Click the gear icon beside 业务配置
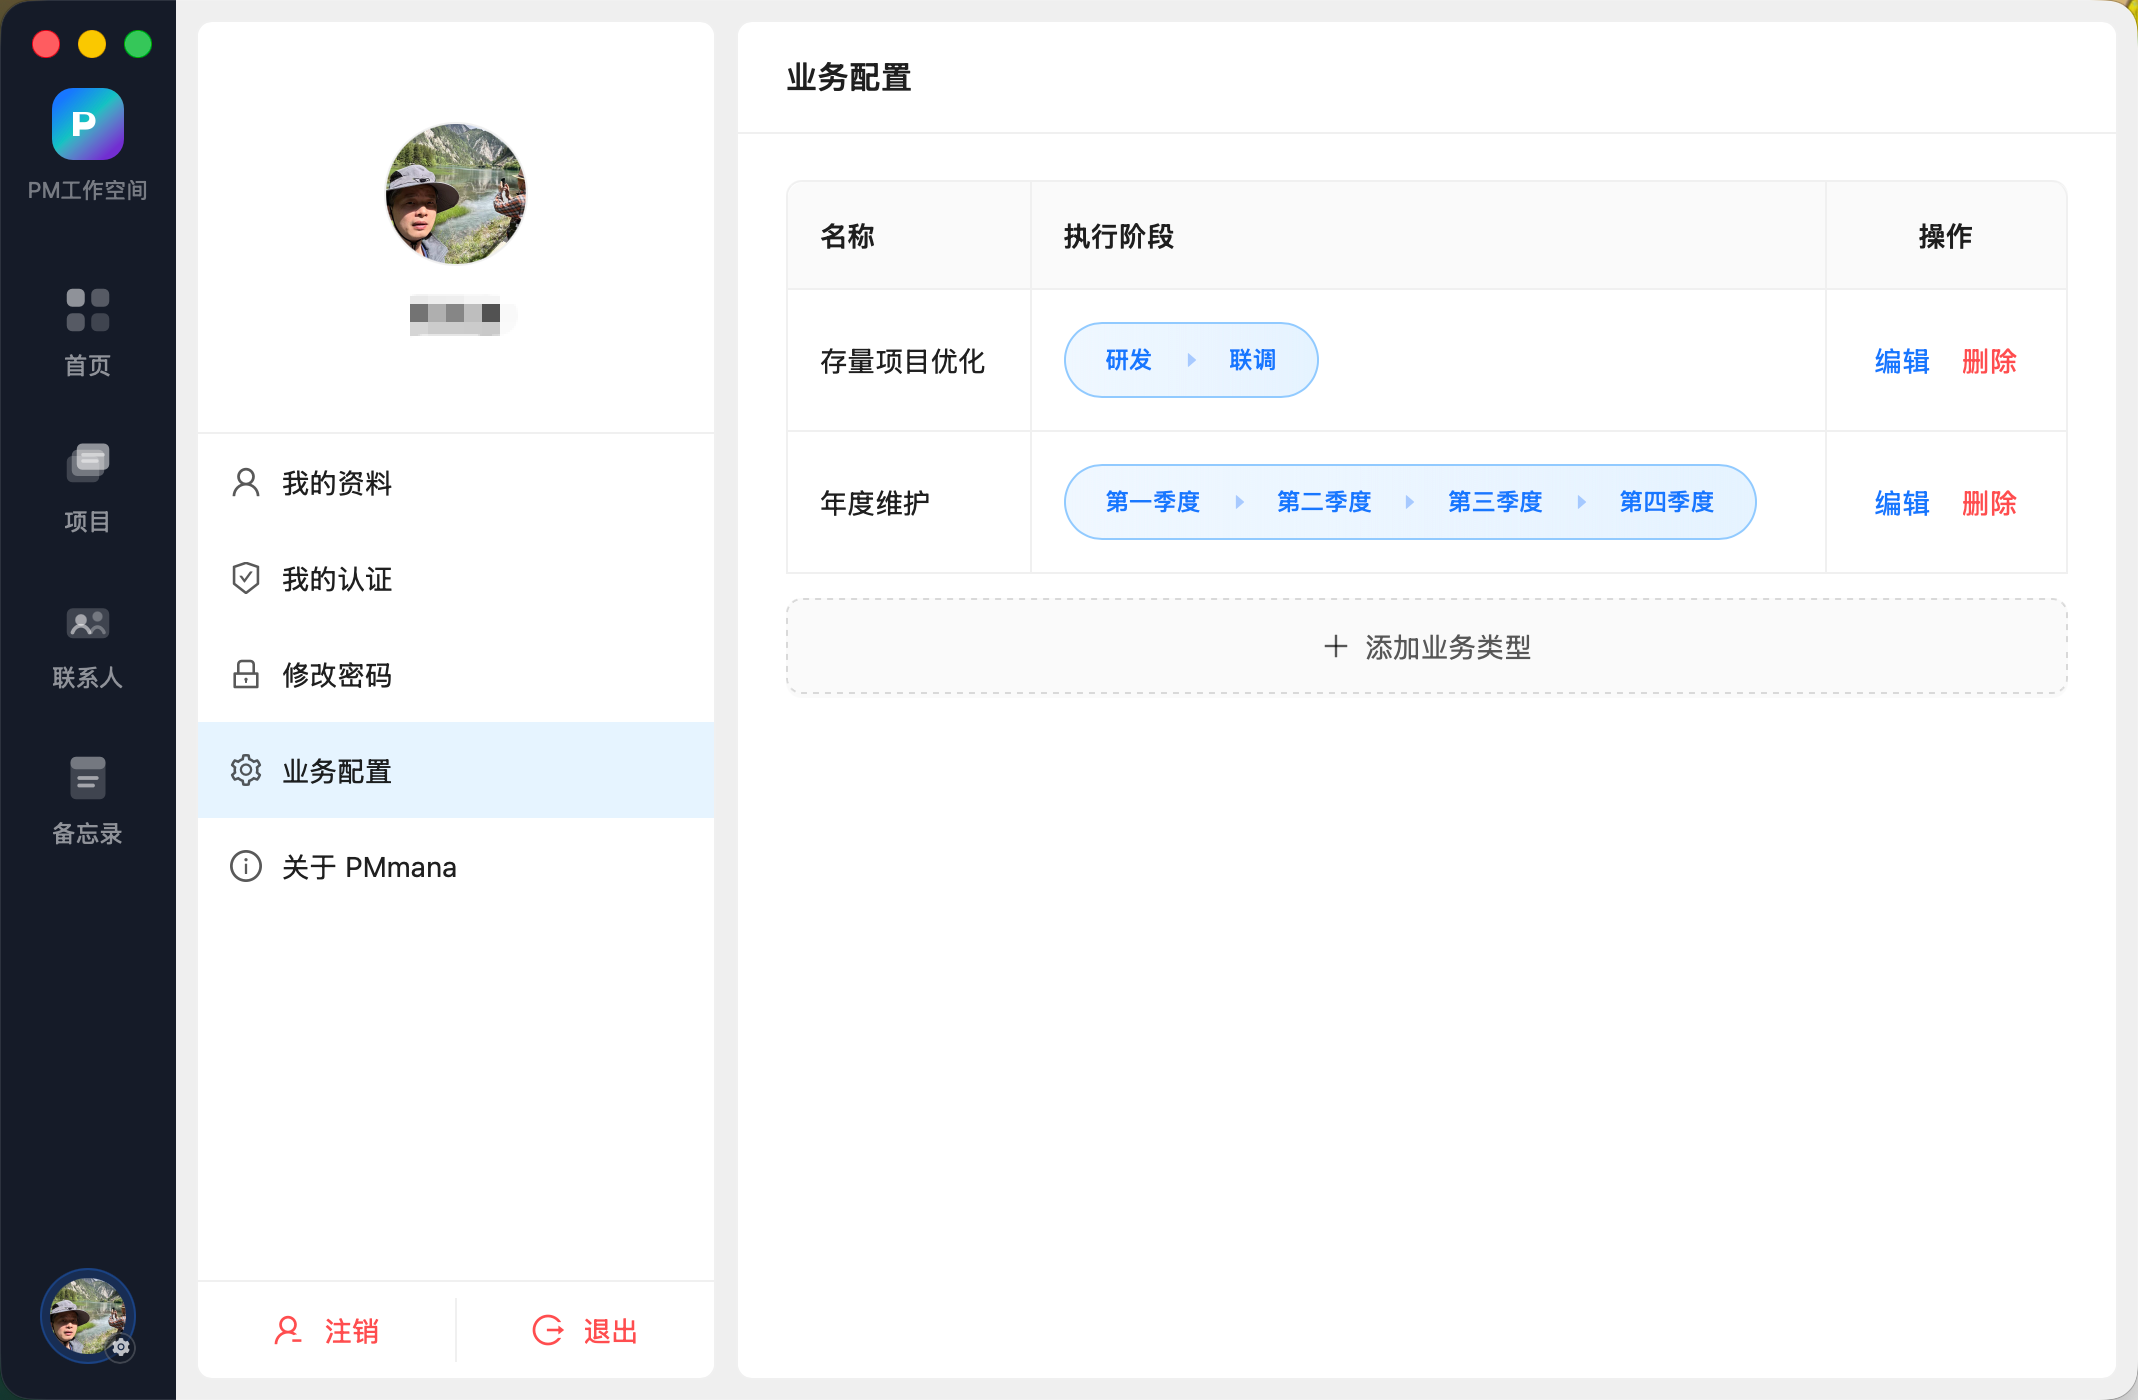 246,770
